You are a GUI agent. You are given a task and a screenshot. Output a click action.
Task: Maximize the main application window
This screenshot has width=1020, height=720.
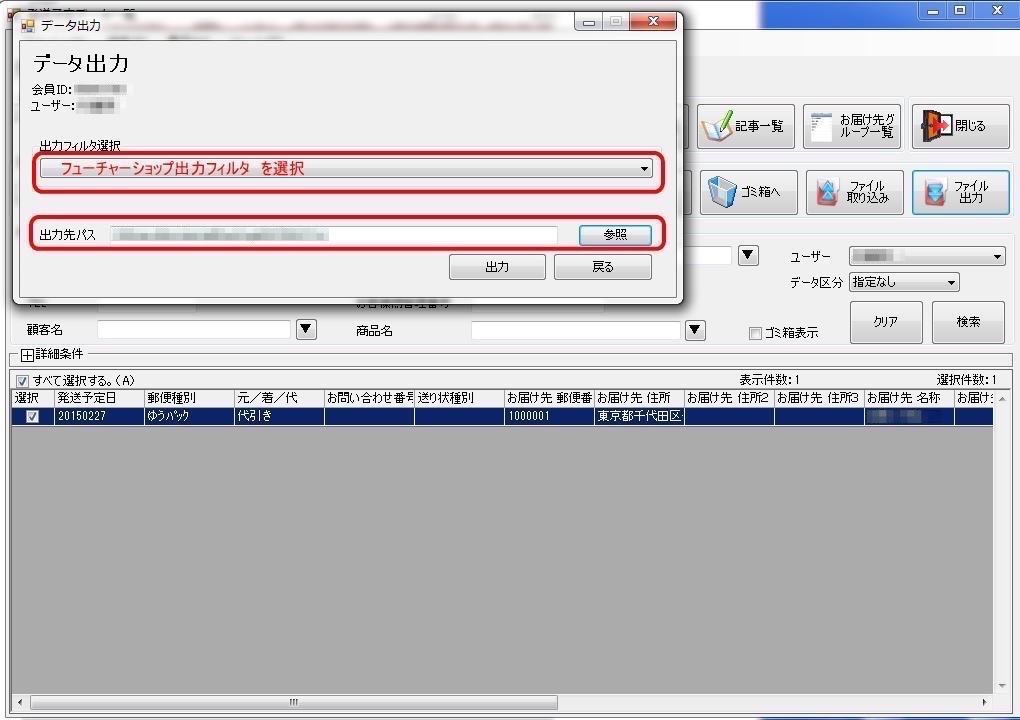tap(960, 10)
